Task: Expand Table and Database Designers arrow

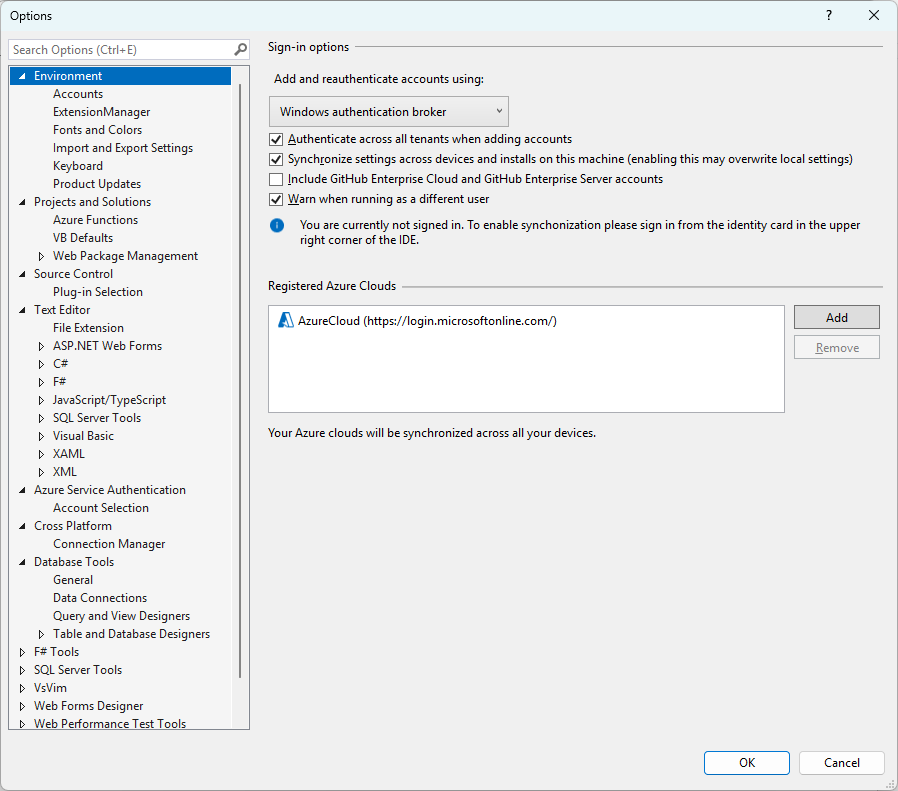Action: (x=41, y=634)
